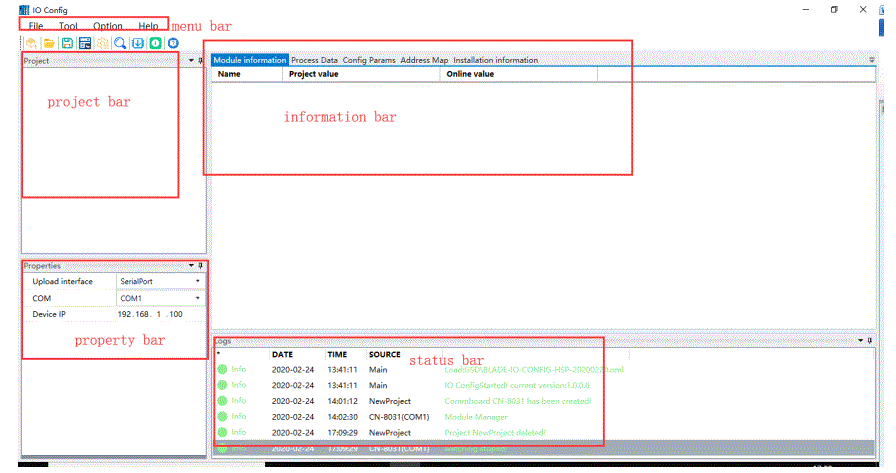Click the Online value column header
Image resolution: width=896 pixels, height=473 pixels.
[x=470, y=74]
